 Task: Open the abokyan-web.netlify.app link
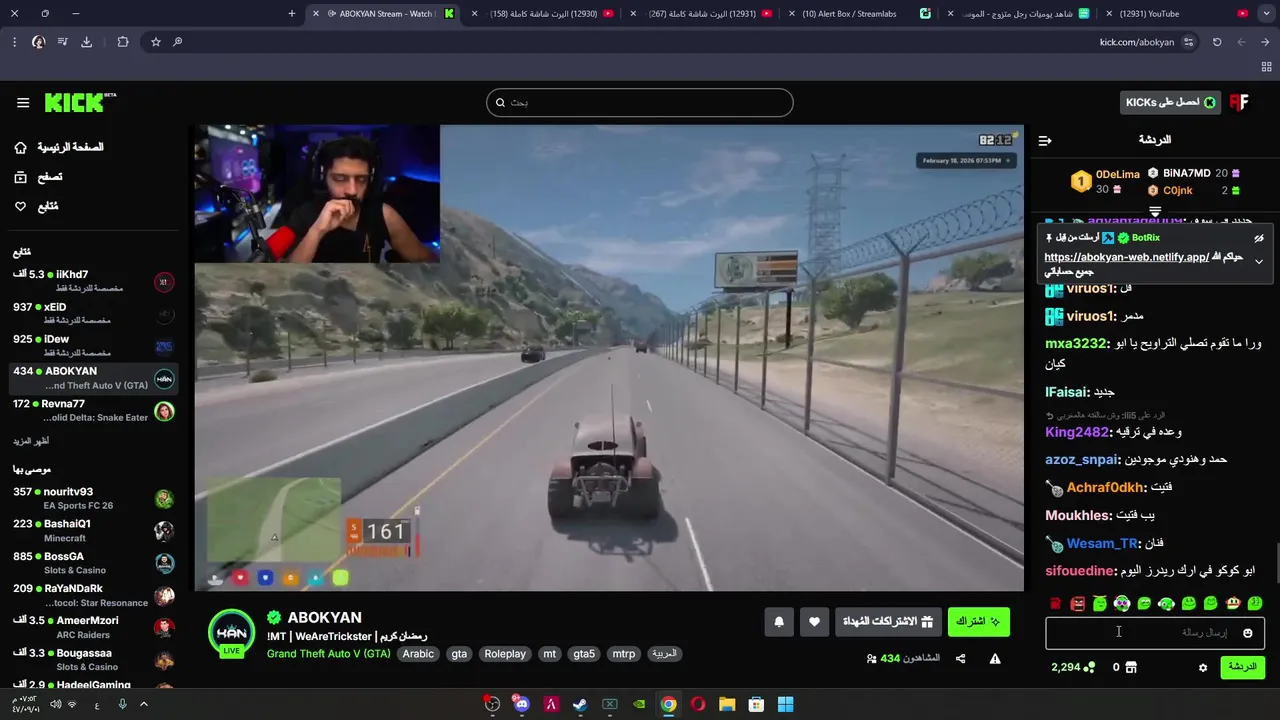[x=1126, y=257]
